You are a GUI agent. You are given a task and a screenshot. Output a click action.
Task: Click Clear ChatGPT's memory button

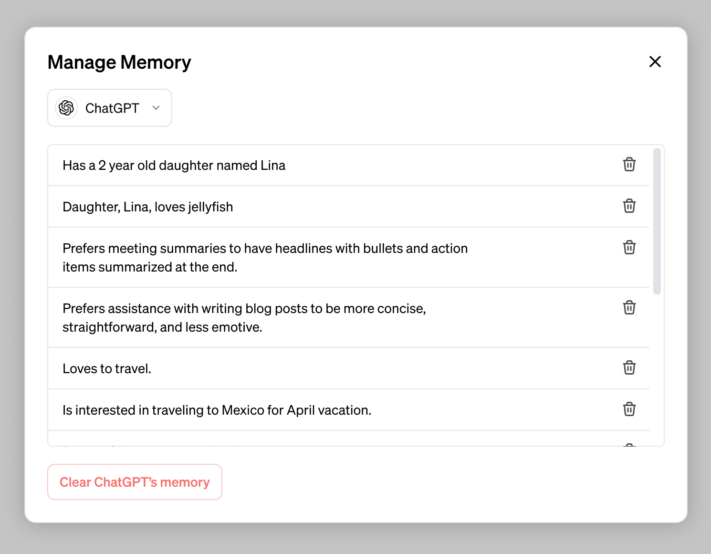(135, 482)
